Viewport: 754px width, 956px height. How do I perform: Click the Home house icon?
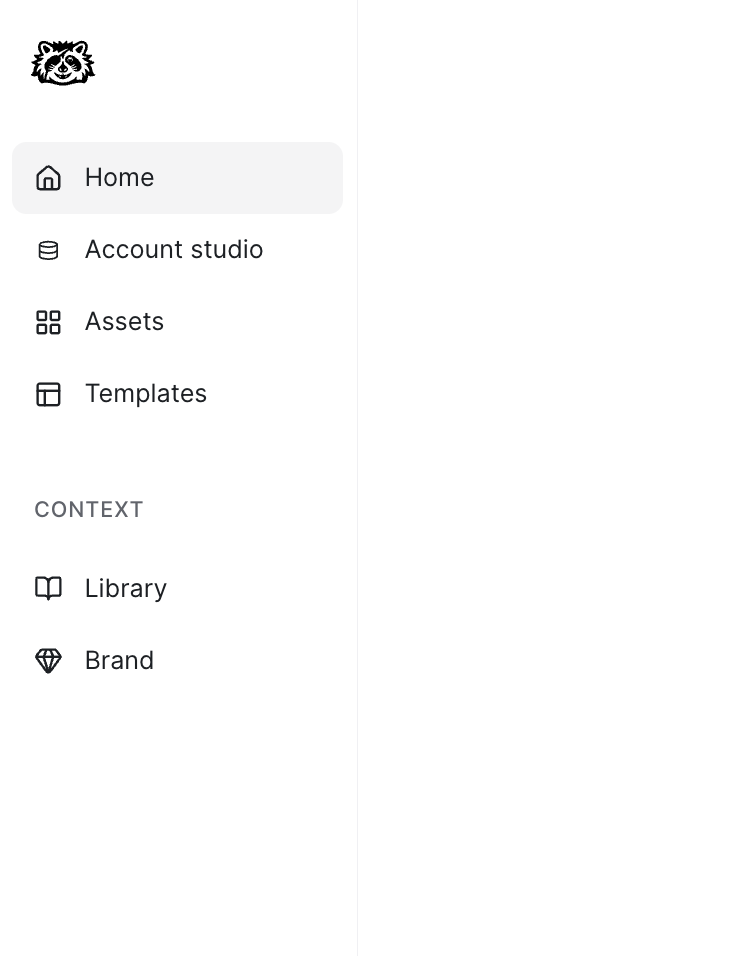click(48, 178)
